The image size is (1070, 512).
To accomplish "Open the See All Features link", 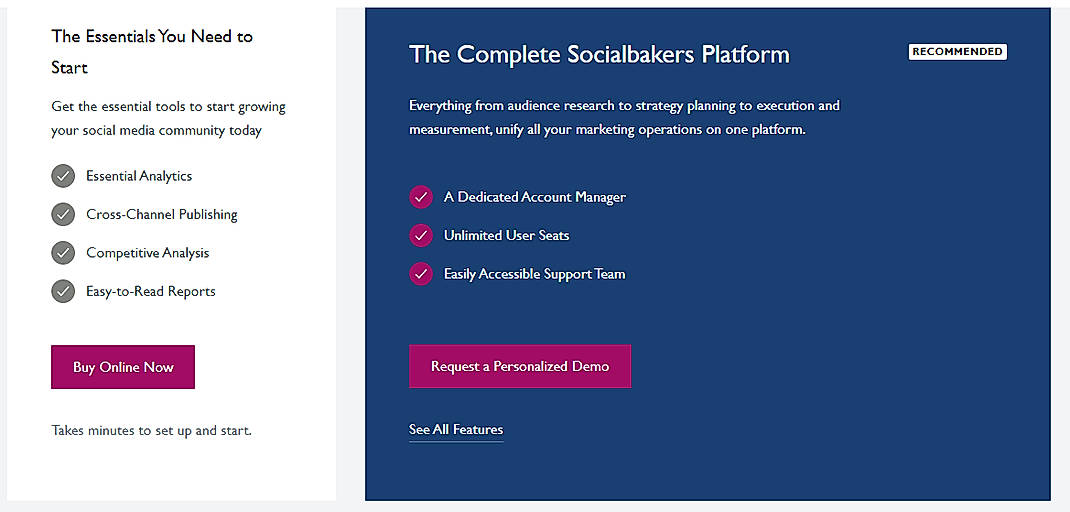I will (x=456, y=429).
